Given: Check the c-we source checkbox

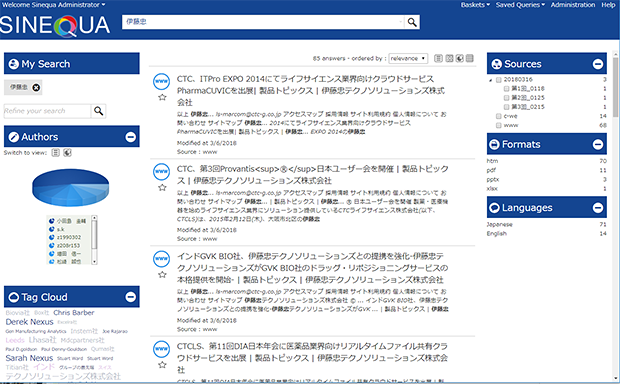Looking at the screenshot, I should pos(499,116).
